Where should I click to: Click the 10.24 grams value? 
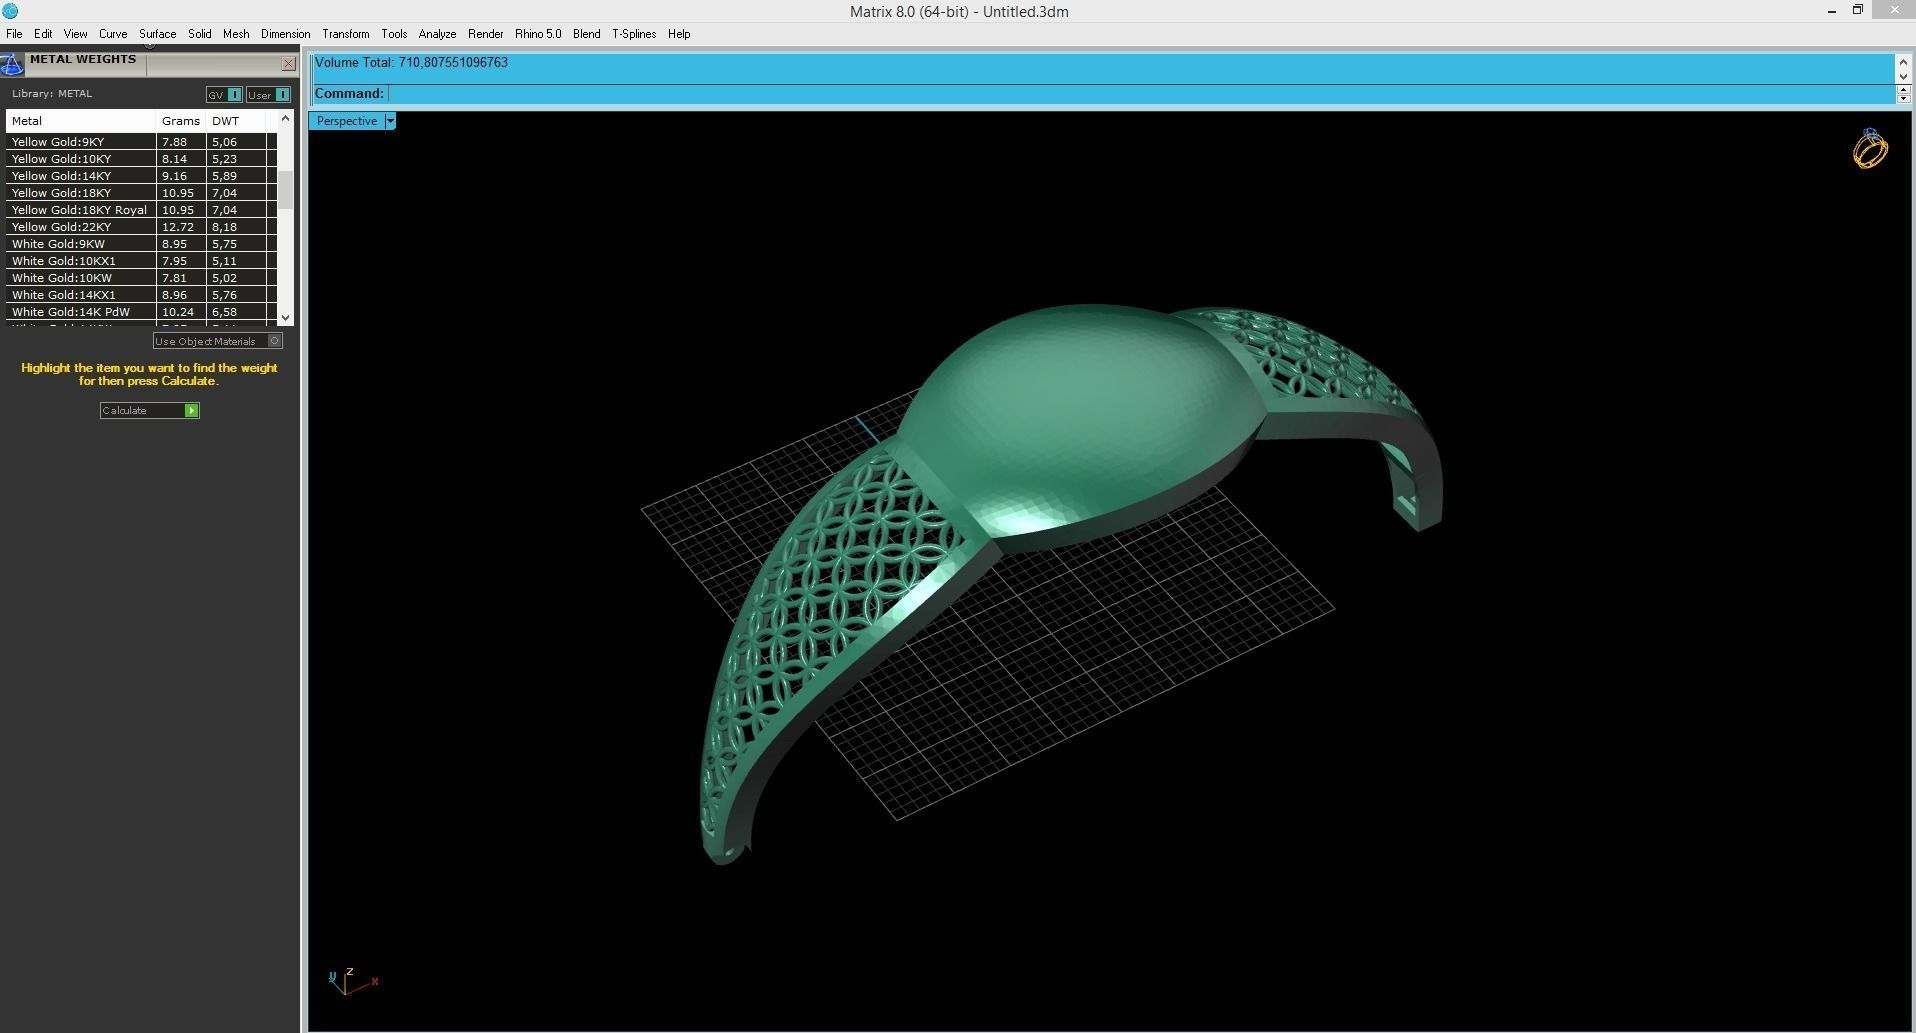178,312
